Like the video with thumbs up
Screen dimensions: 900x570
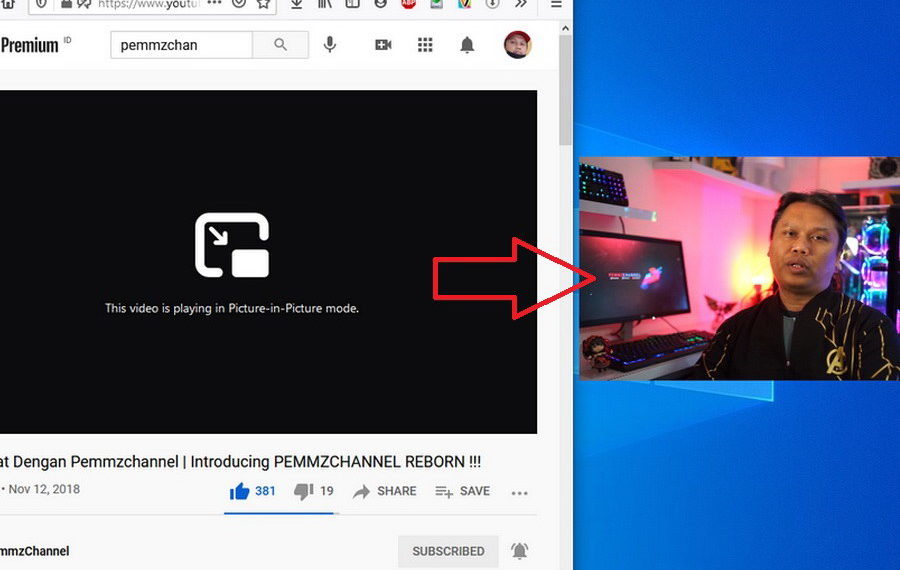[x=239, y=491]
